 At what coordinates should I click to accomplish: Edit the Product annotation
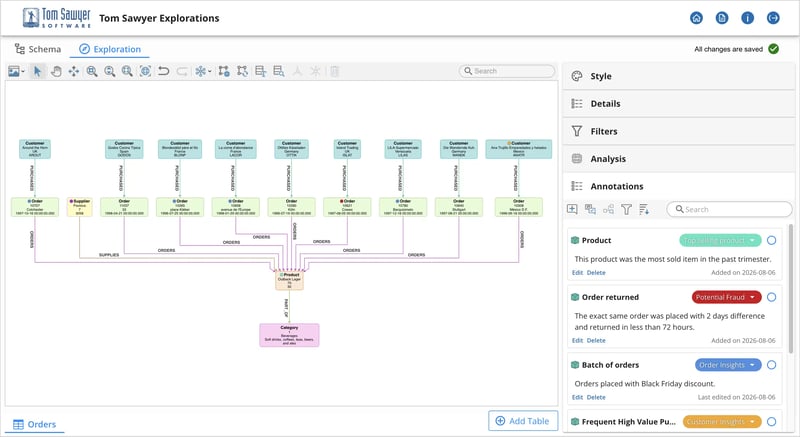[x=577, y=273]
